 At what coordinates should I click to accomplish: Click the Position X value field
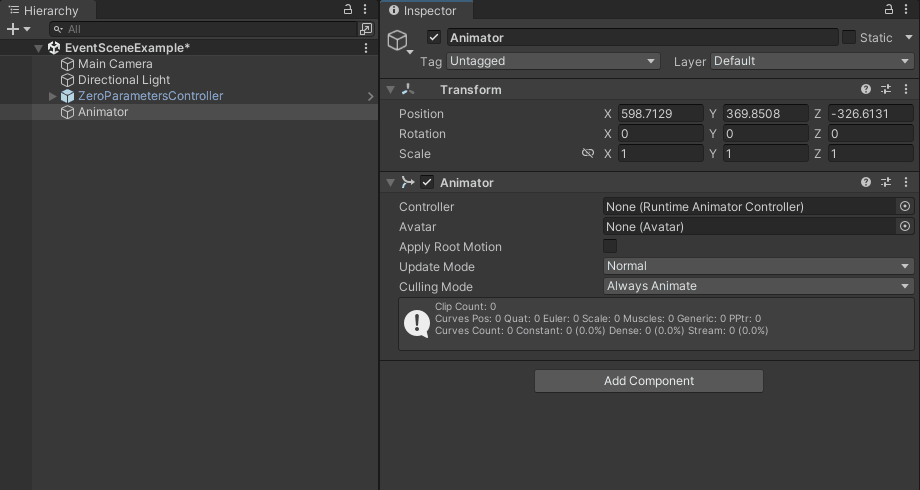tap(660, 114)
